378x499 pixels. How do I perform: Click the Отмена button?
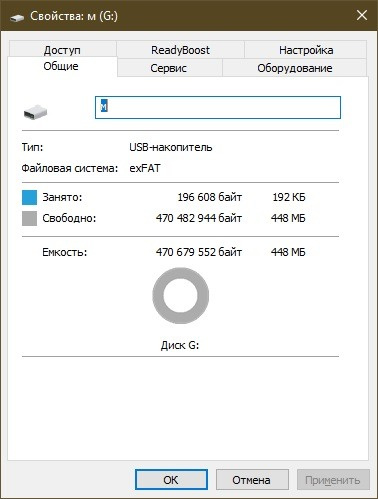coord(252,480)
